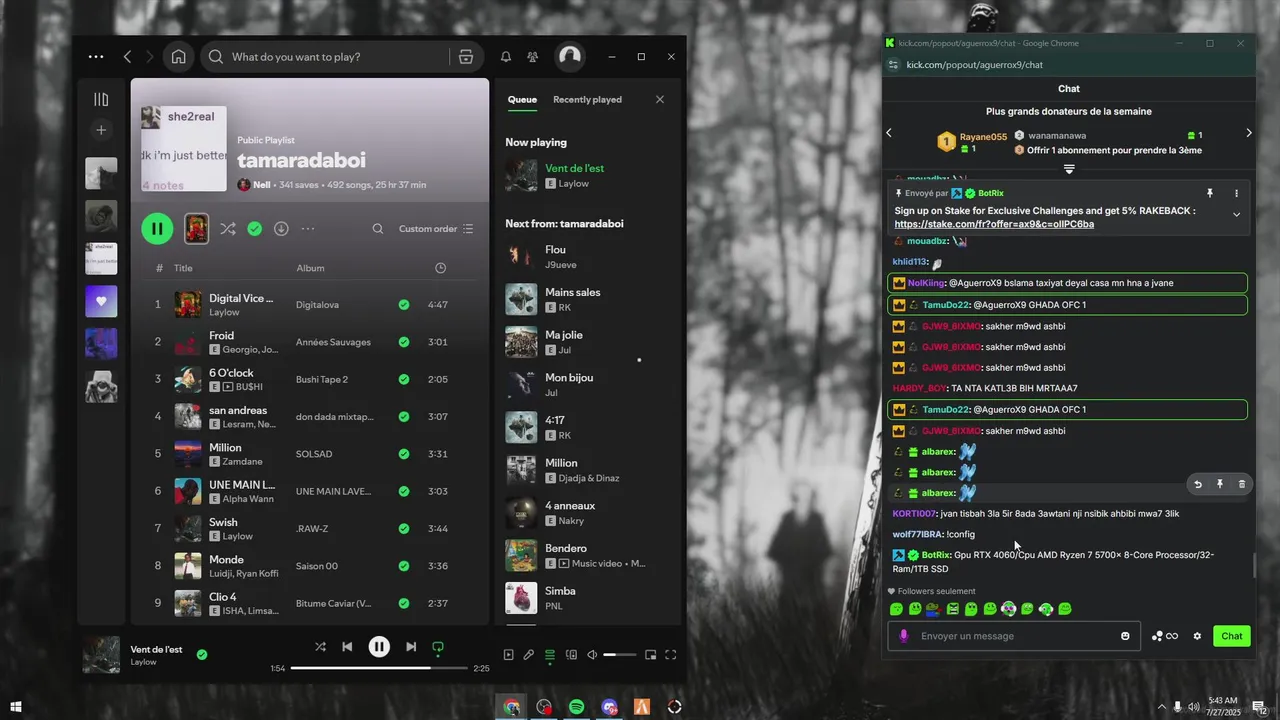Show next donor with right arrow in Kick chat
1280x720 pixels.
[x=1248, y=133]
